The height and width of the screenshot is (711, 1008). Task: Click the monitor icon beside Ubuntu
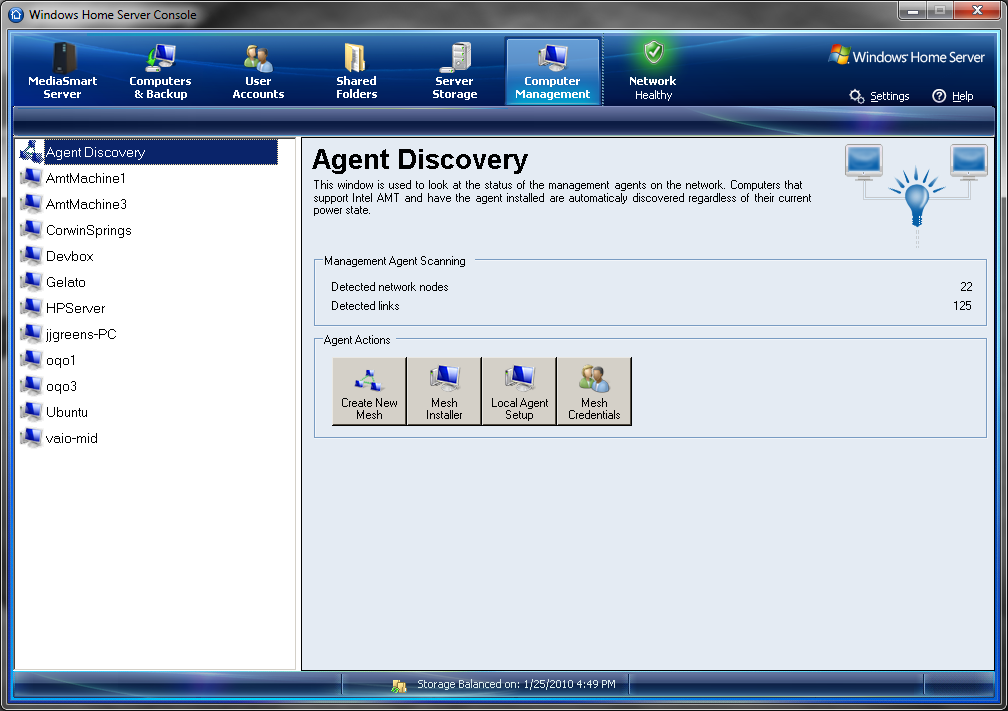tap(31, 412)
